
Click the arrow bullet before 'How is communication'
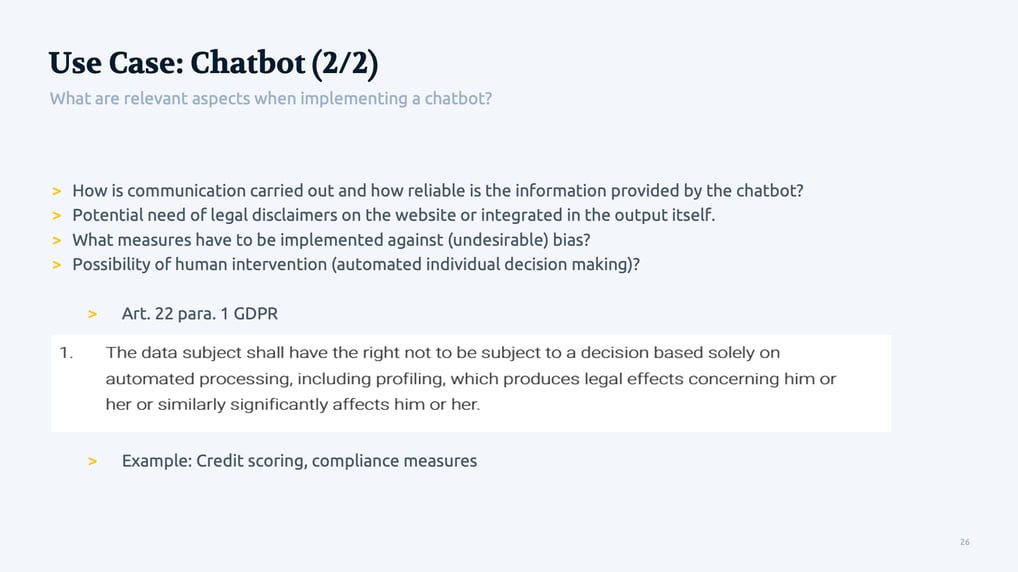(x=56, y=192)
